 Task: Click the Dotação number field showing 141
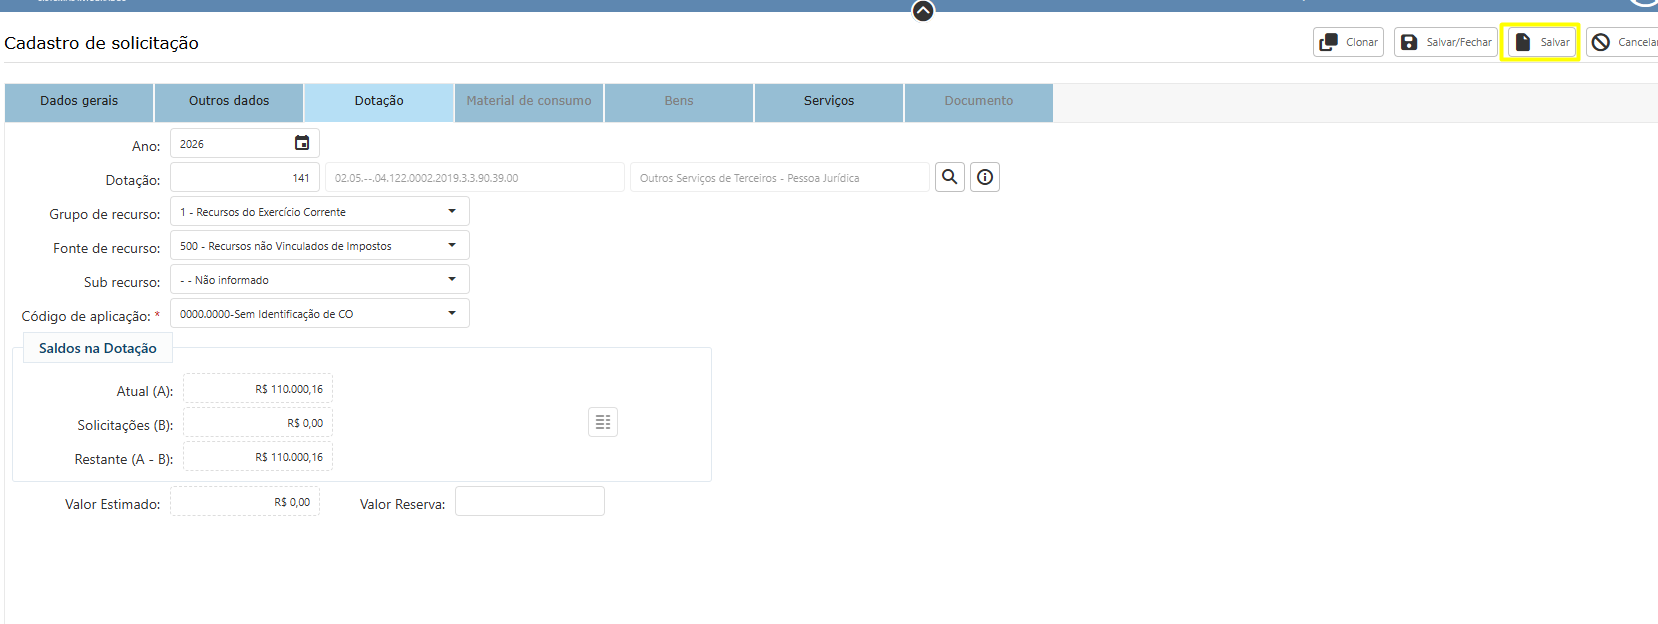point(245,177)
